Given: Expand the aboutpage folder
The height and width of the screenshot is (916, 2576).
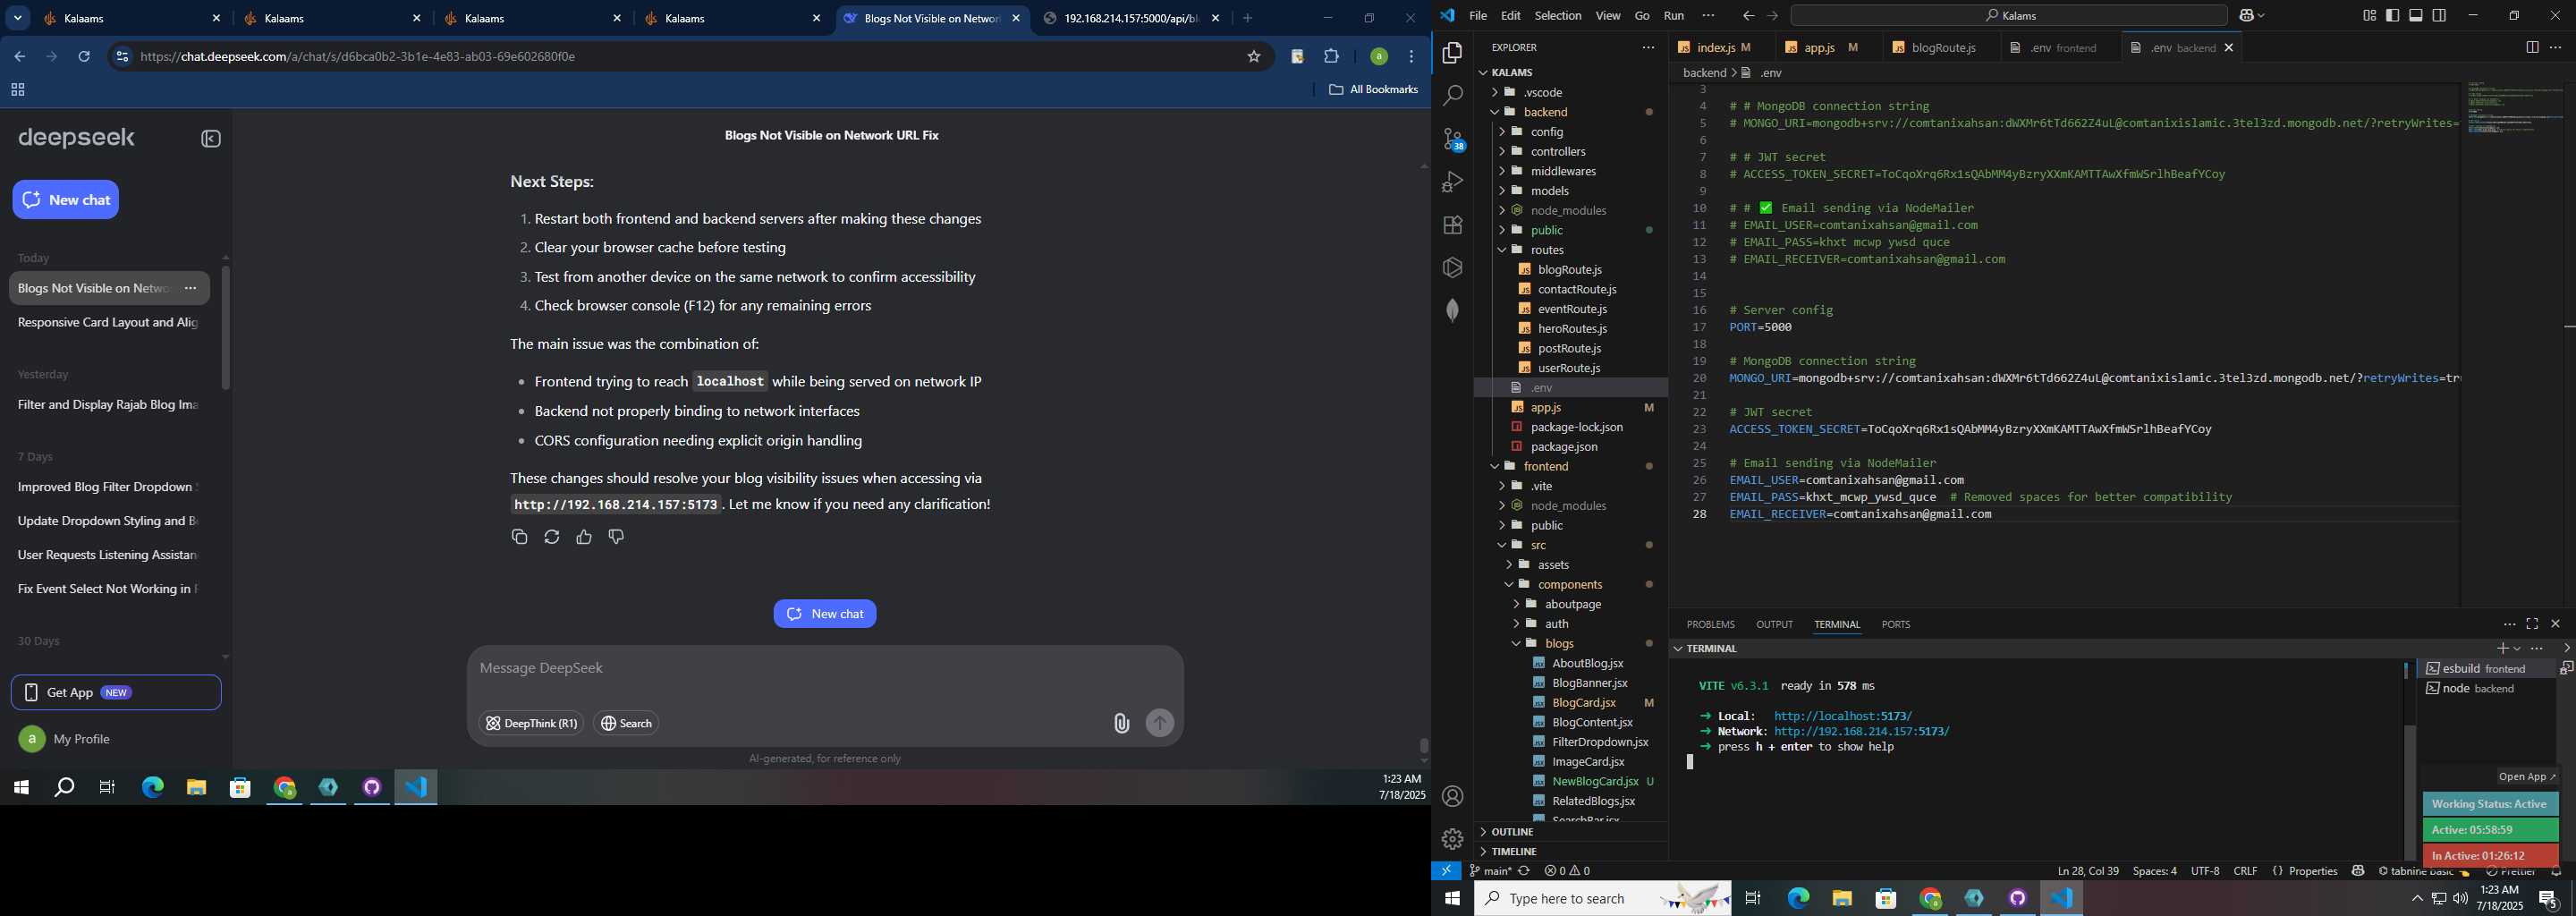Looking at the screenshot, I should click(1570, 604).
